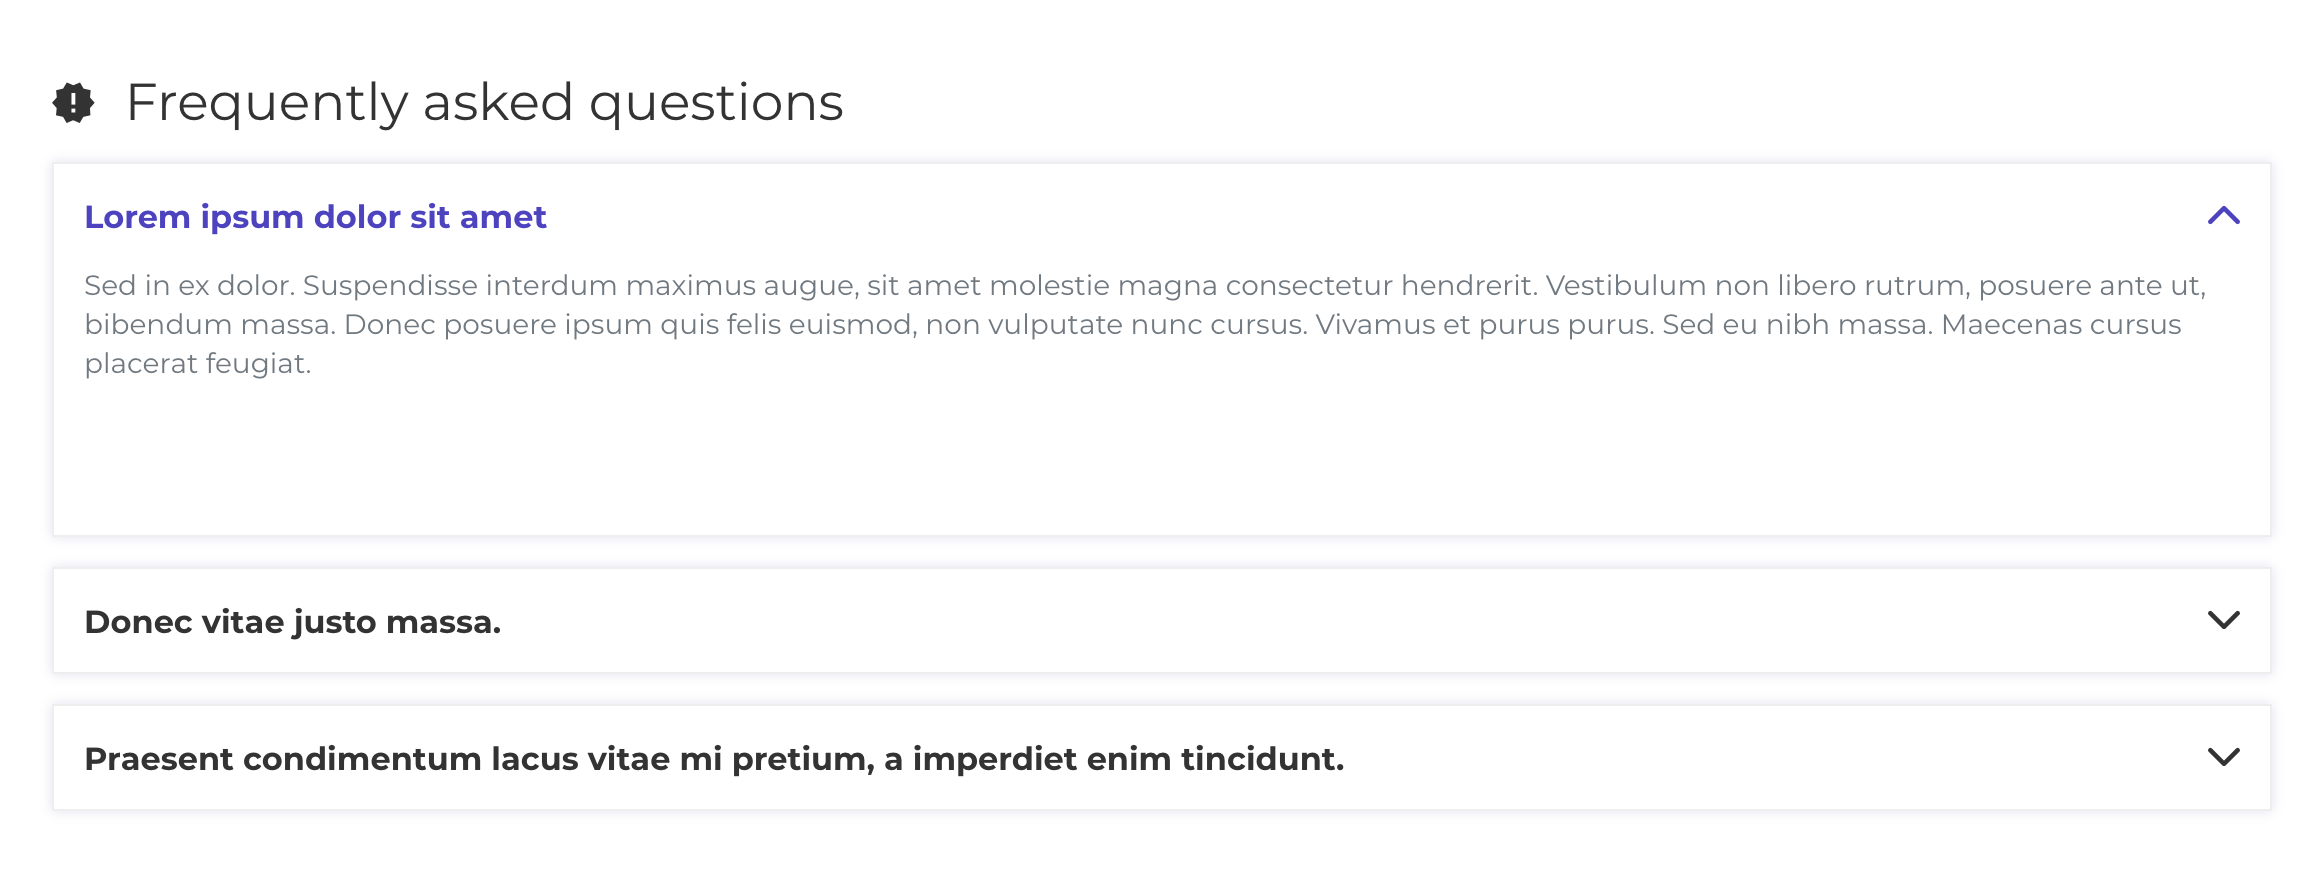Expand the 'Praesent condimentum lacus vitae' question
This screenshot has width=2312, height=870.
[x=714, y=759]
